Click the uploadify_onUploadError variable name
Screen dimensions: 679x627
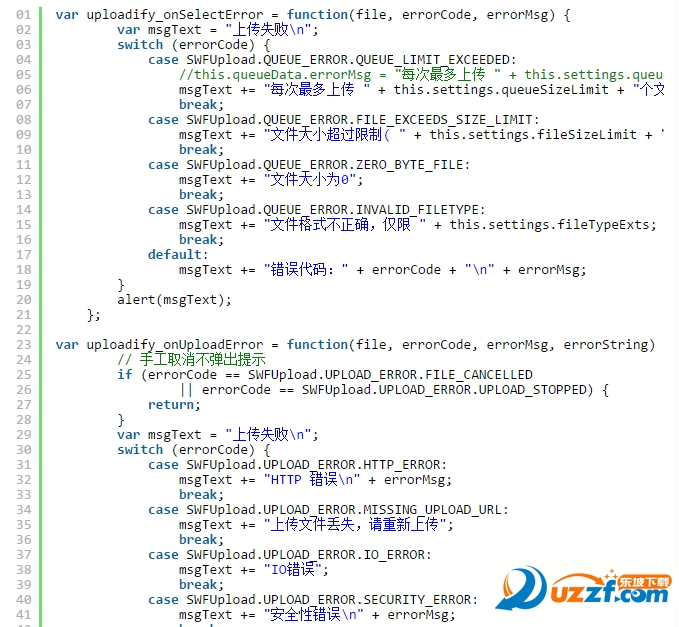(175, 345)
